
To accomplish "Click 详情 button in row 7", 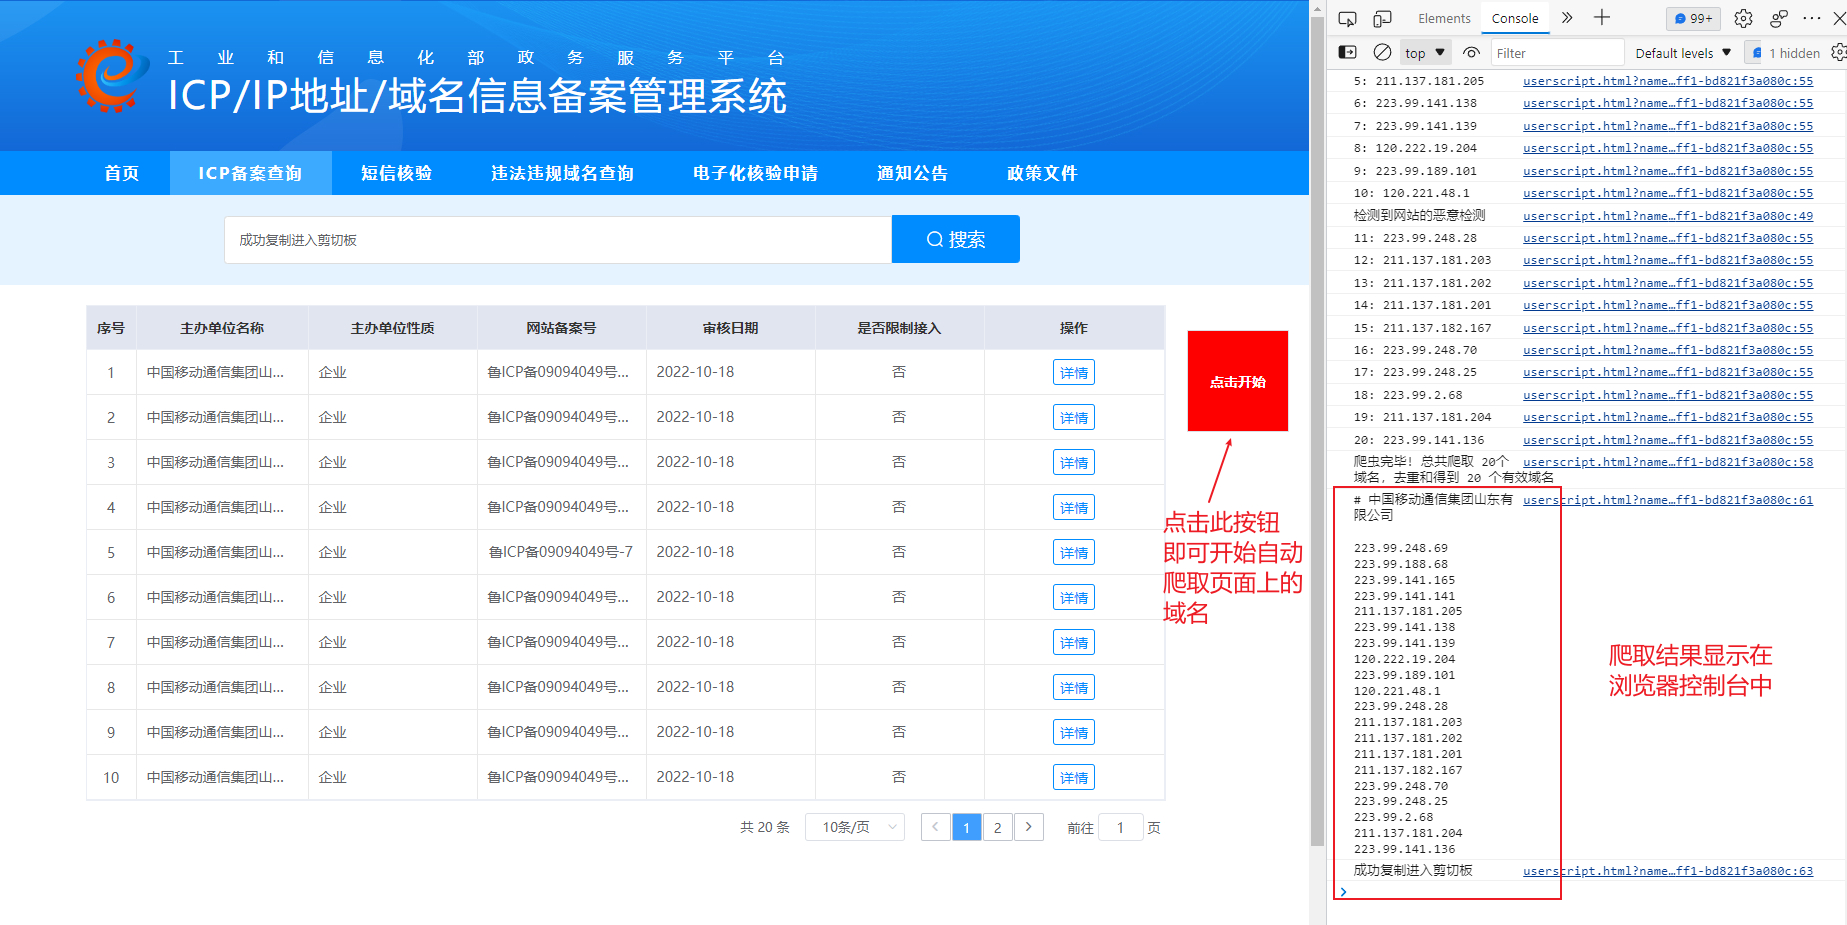I will click(x=1074, y=642).
